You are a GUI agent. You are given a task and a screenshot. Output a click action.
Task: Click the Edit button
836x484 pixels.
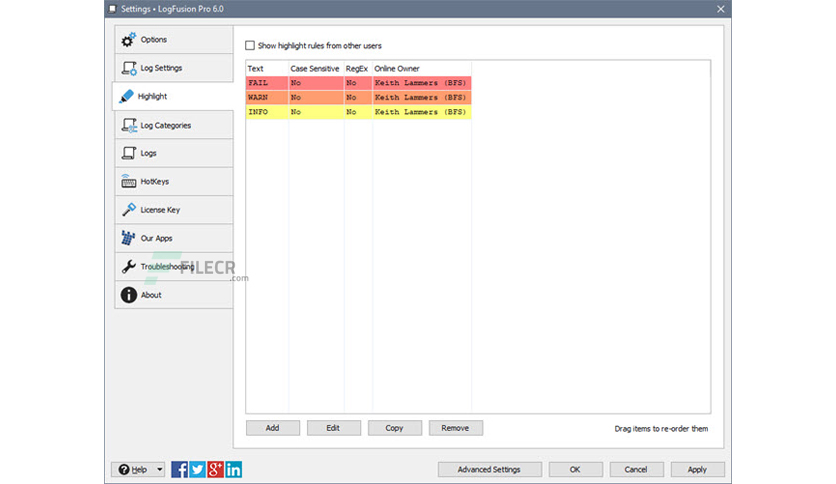(334, 428)
